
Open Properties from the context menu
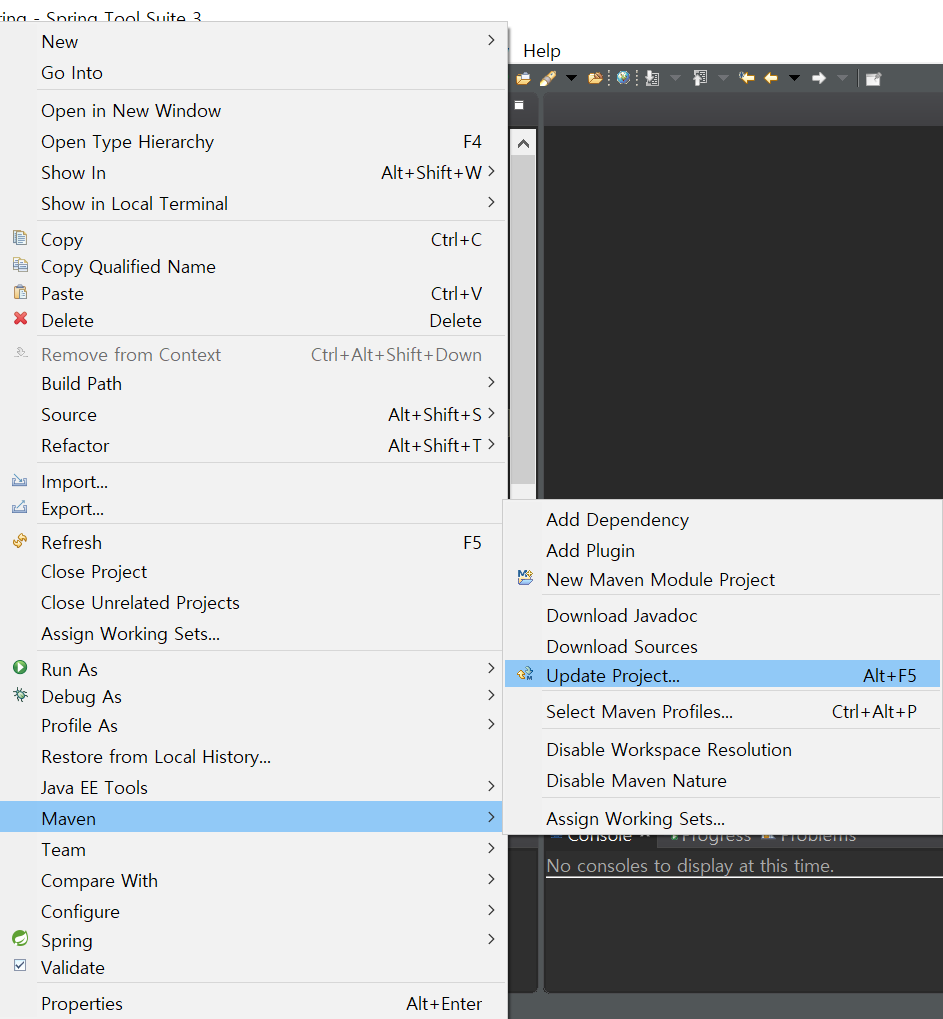click(253, 1003)
